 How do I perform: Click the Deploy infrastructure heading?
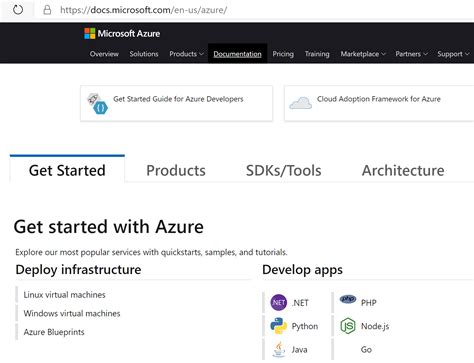pyautogui.click(x=78, y=269)
